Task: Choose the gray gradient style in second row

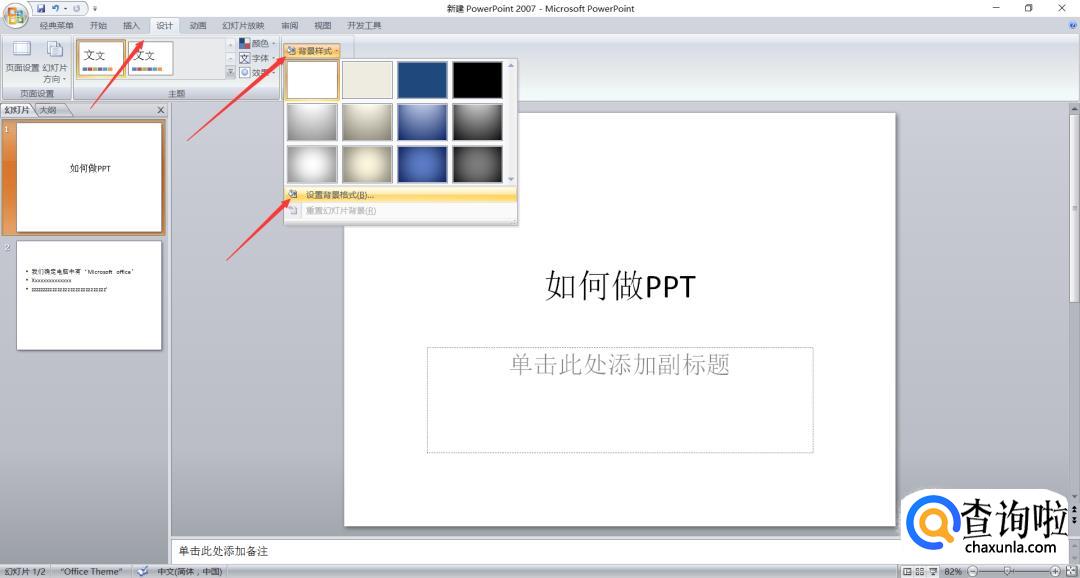Action: 312,122
